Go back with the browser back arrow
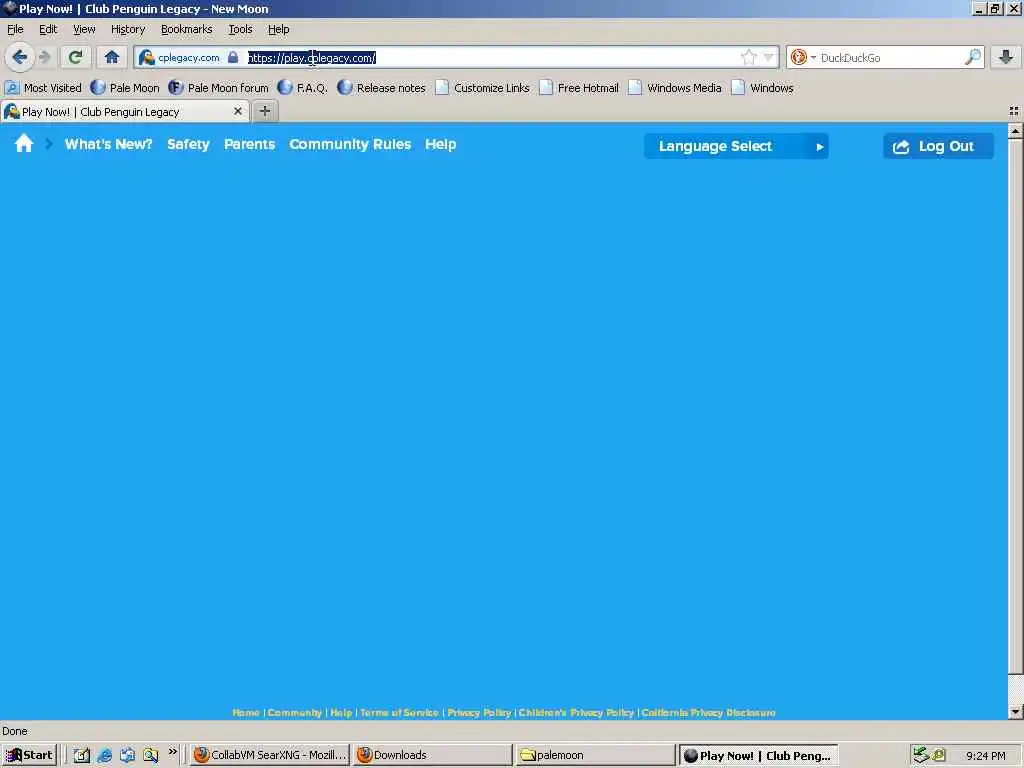 point(20,57)
